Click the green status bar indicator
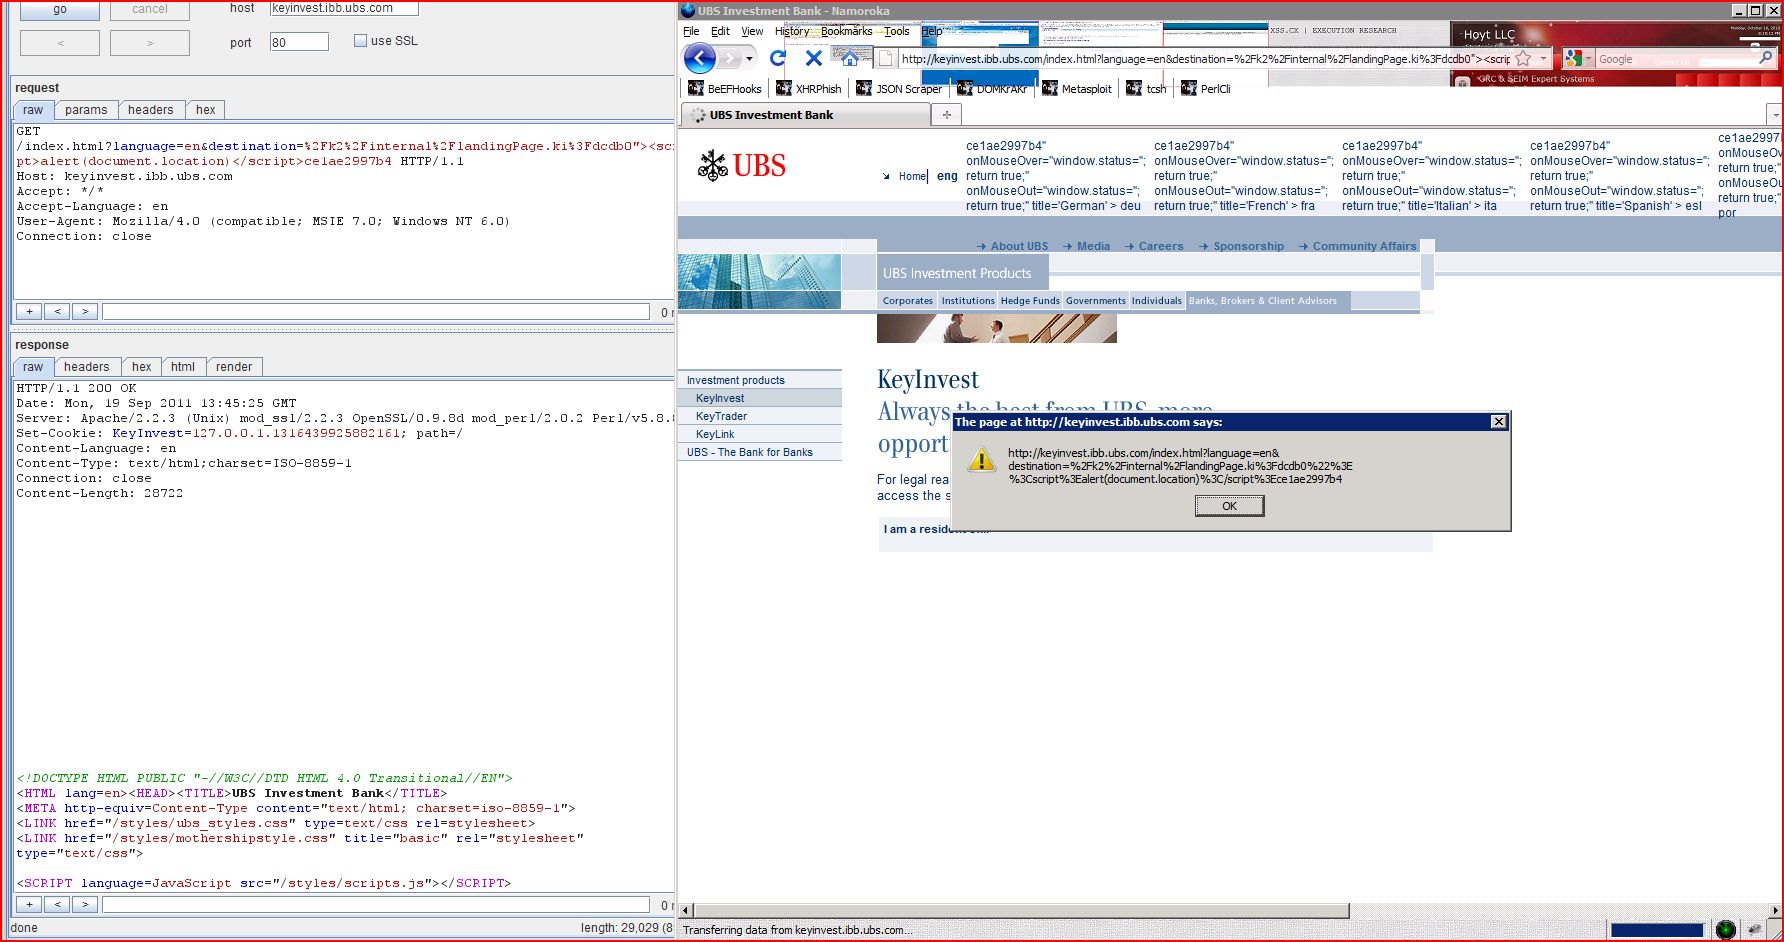The height and width of the screenshot is (942, 1784). [x=1725, y=930]
